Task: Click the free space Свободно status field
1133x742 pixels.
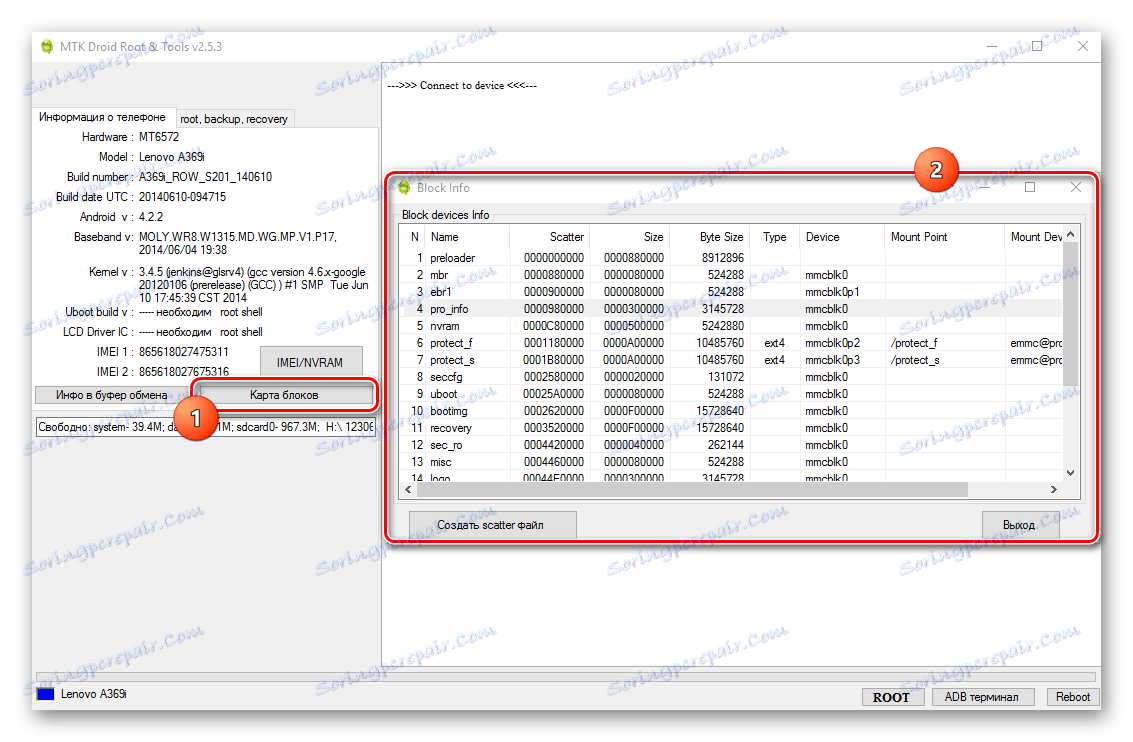Action: pyautogui.click(x=206, y=427)
